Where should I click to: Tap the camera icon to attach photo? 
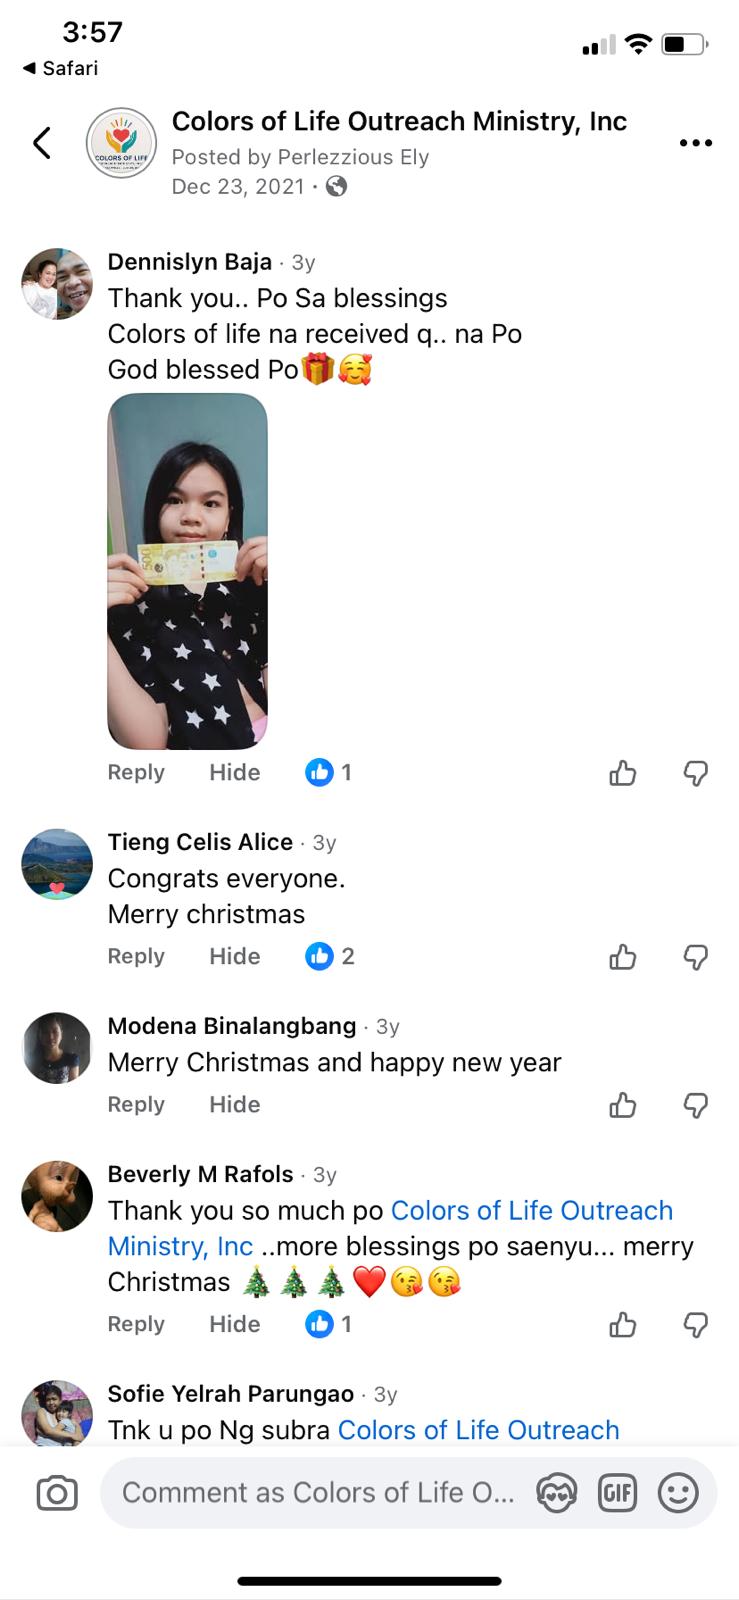[x=57, y=1493]
